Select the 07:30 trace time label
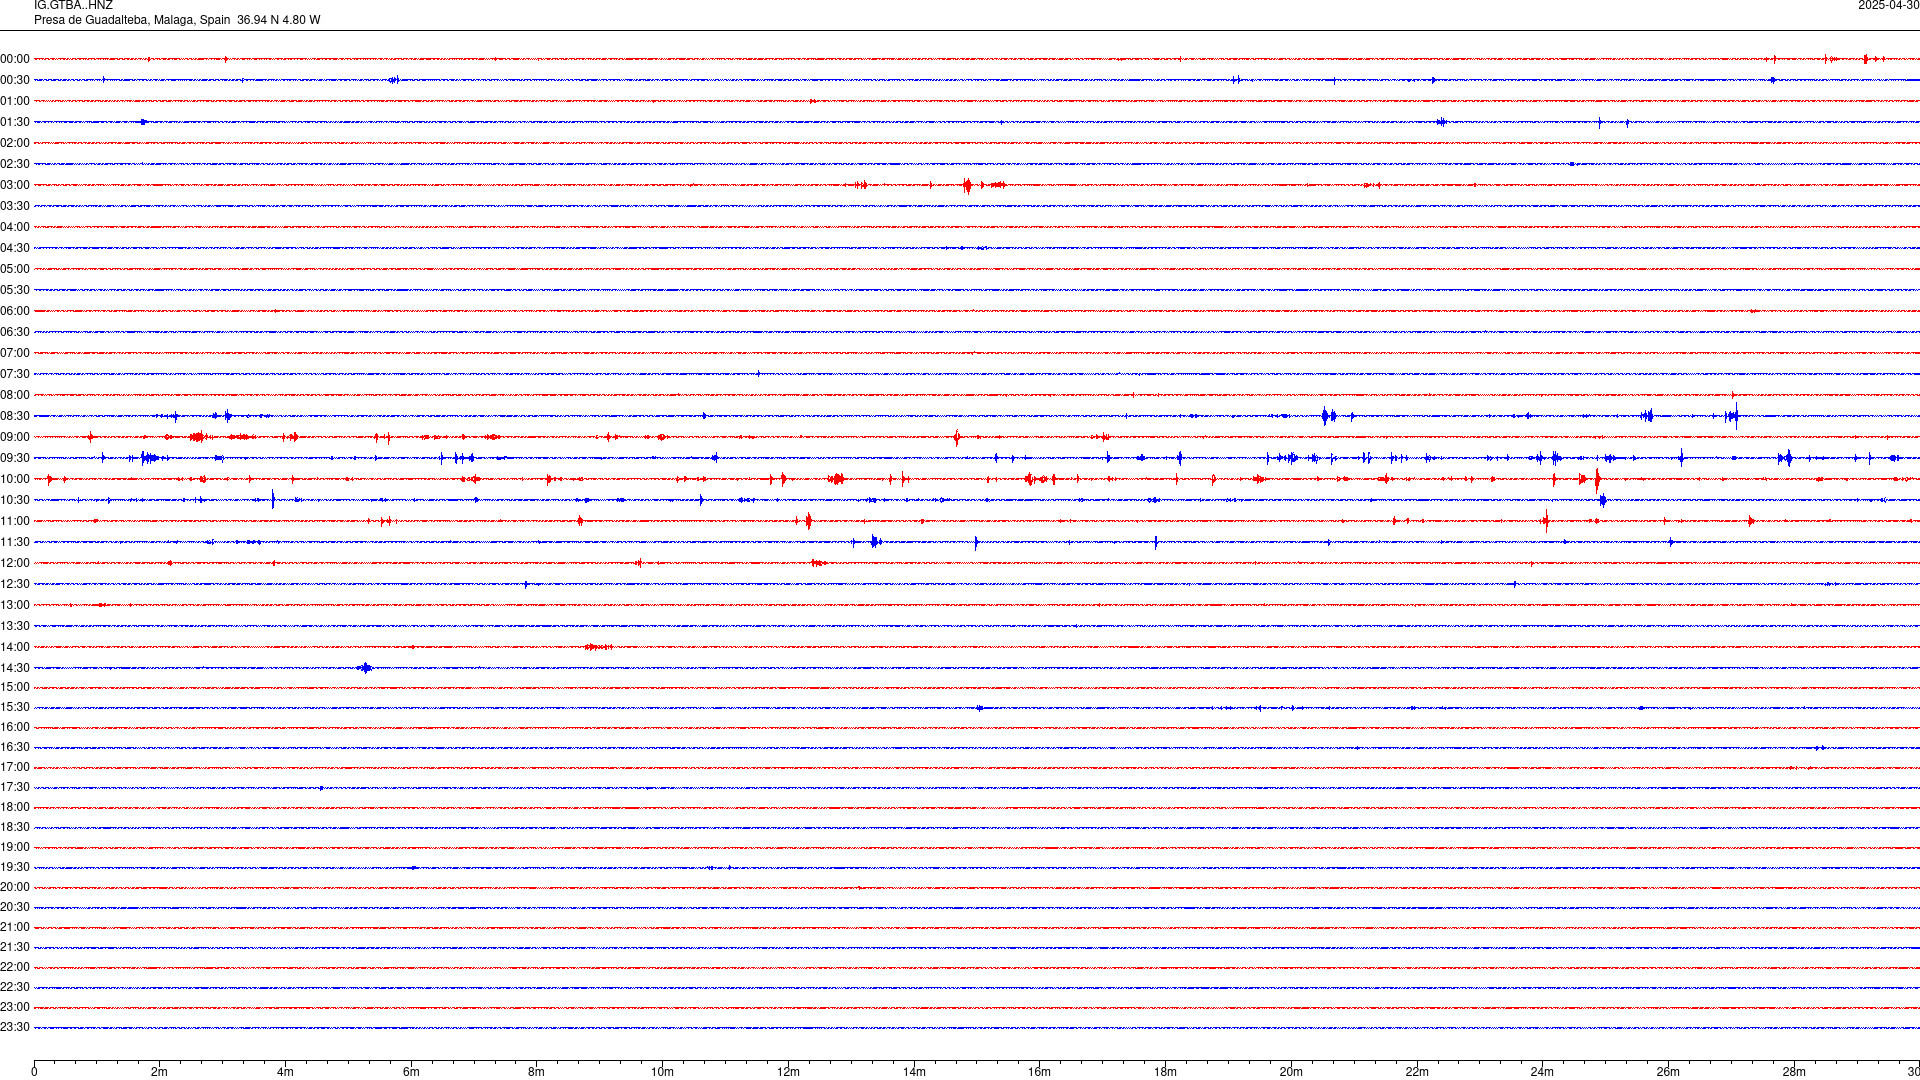 tap(15, 374)
